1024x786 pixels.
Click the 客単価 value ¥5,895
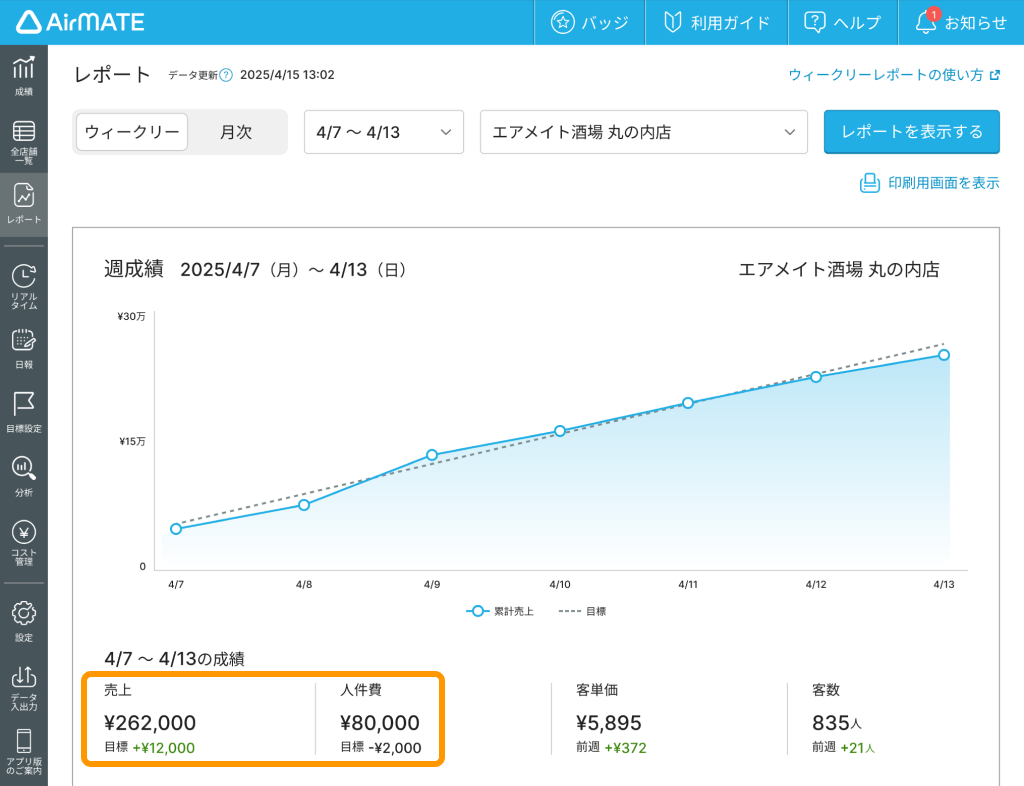[x=609, y=723]
